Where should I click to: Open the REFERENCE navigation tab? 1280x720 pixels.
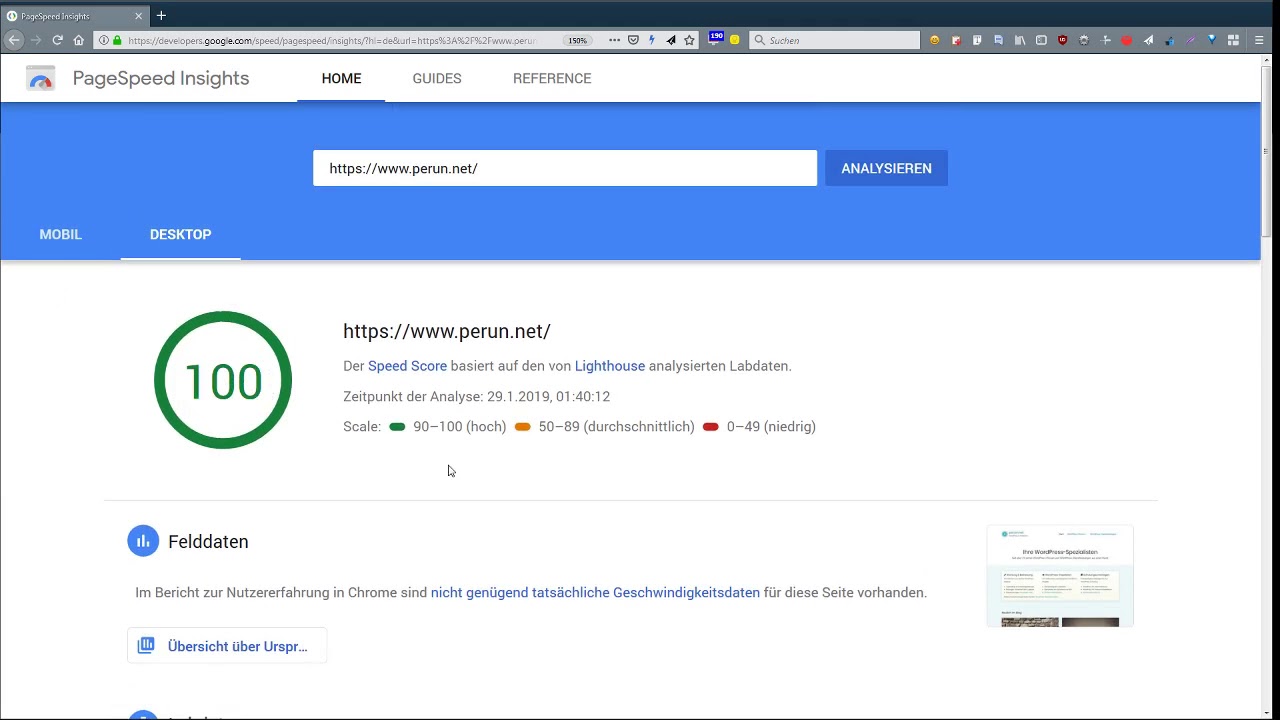click(552, 78)
